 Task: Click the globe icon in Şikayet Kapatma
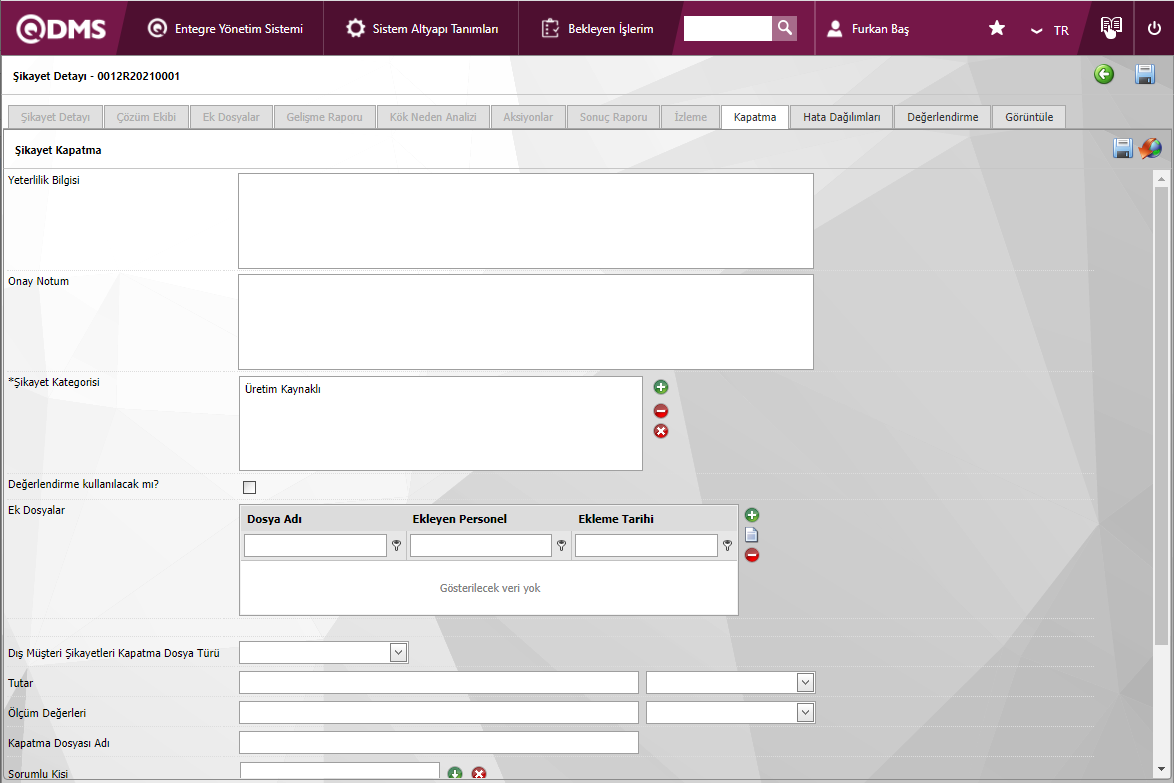point(1150,148)
